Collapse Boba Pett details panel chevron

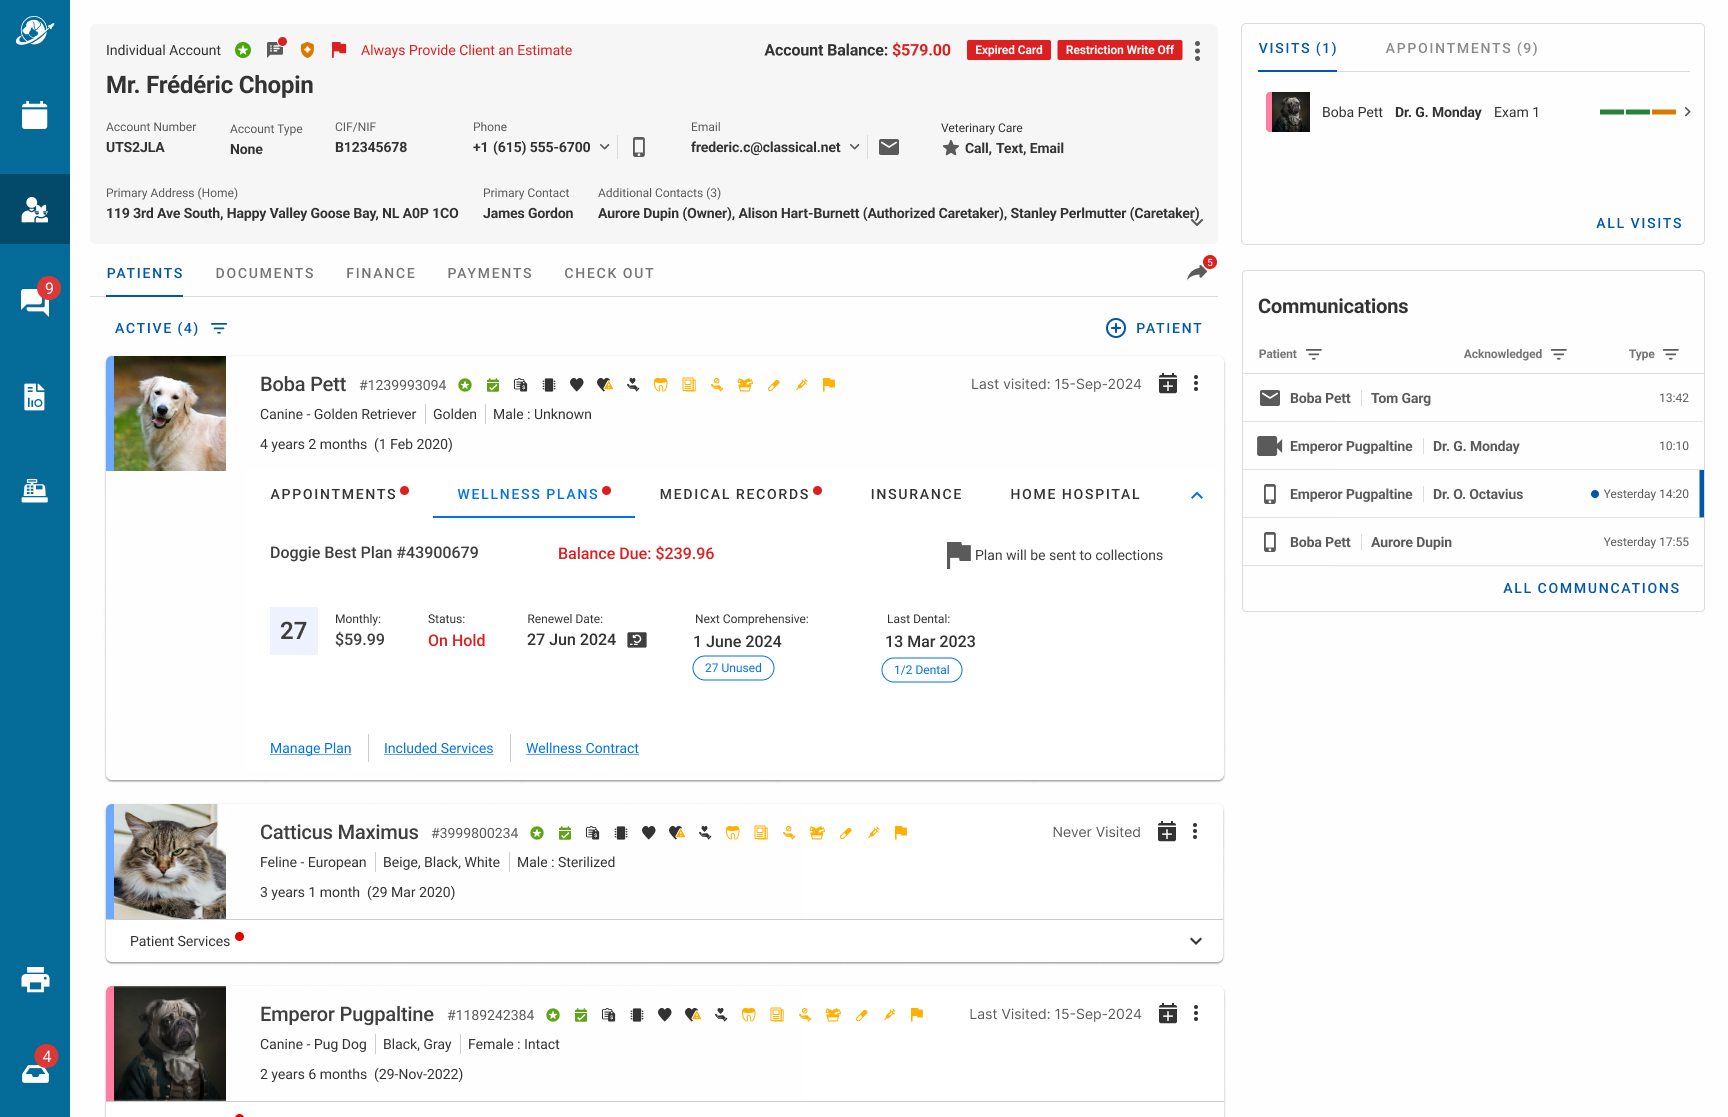tap(1196, 495)
